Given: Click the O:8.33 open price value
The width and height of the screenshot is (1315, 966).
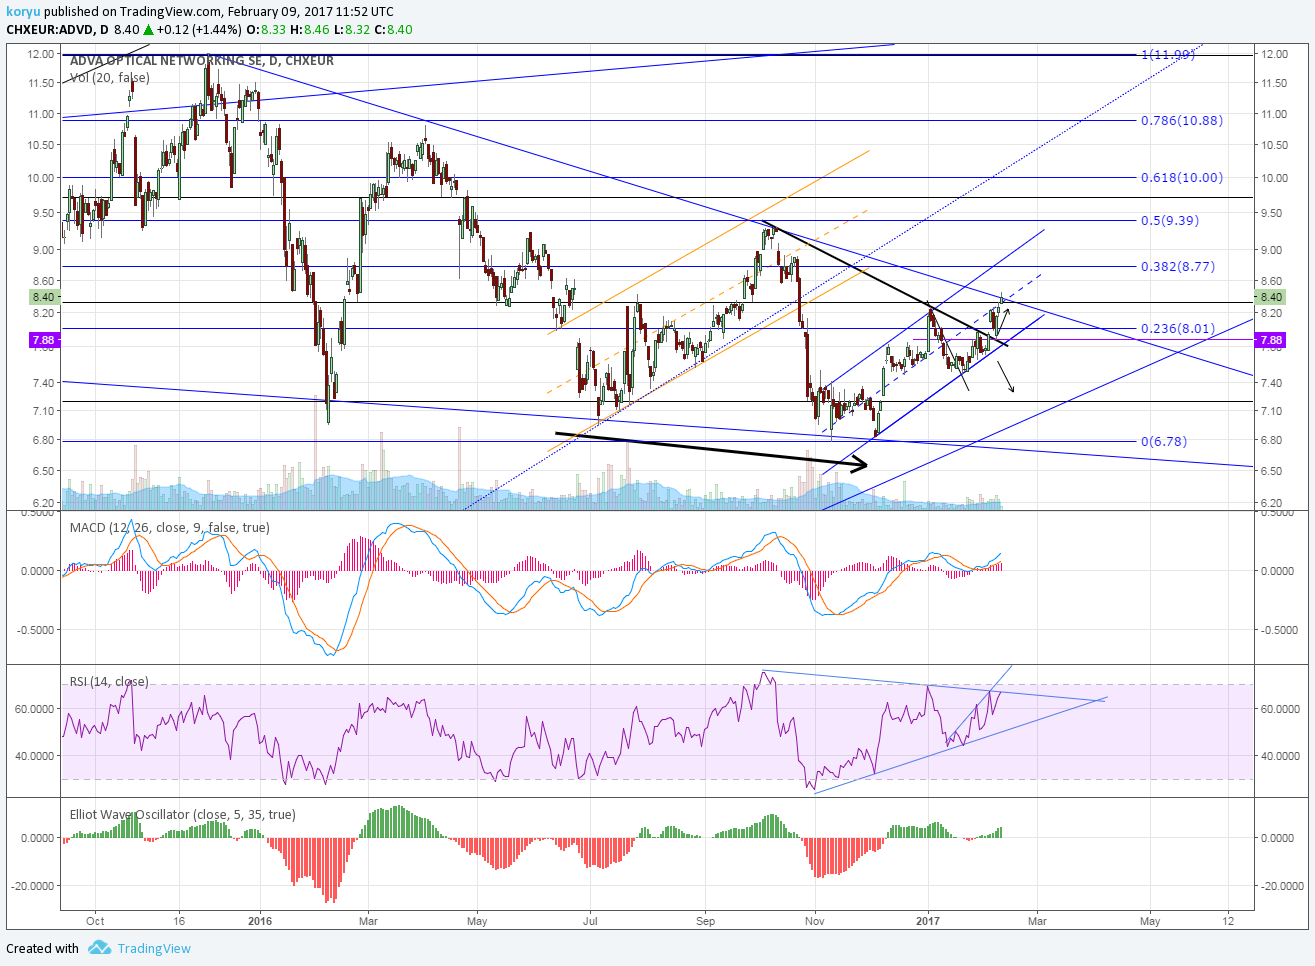Looking at the screenshot, I should [x=266, y=29].
